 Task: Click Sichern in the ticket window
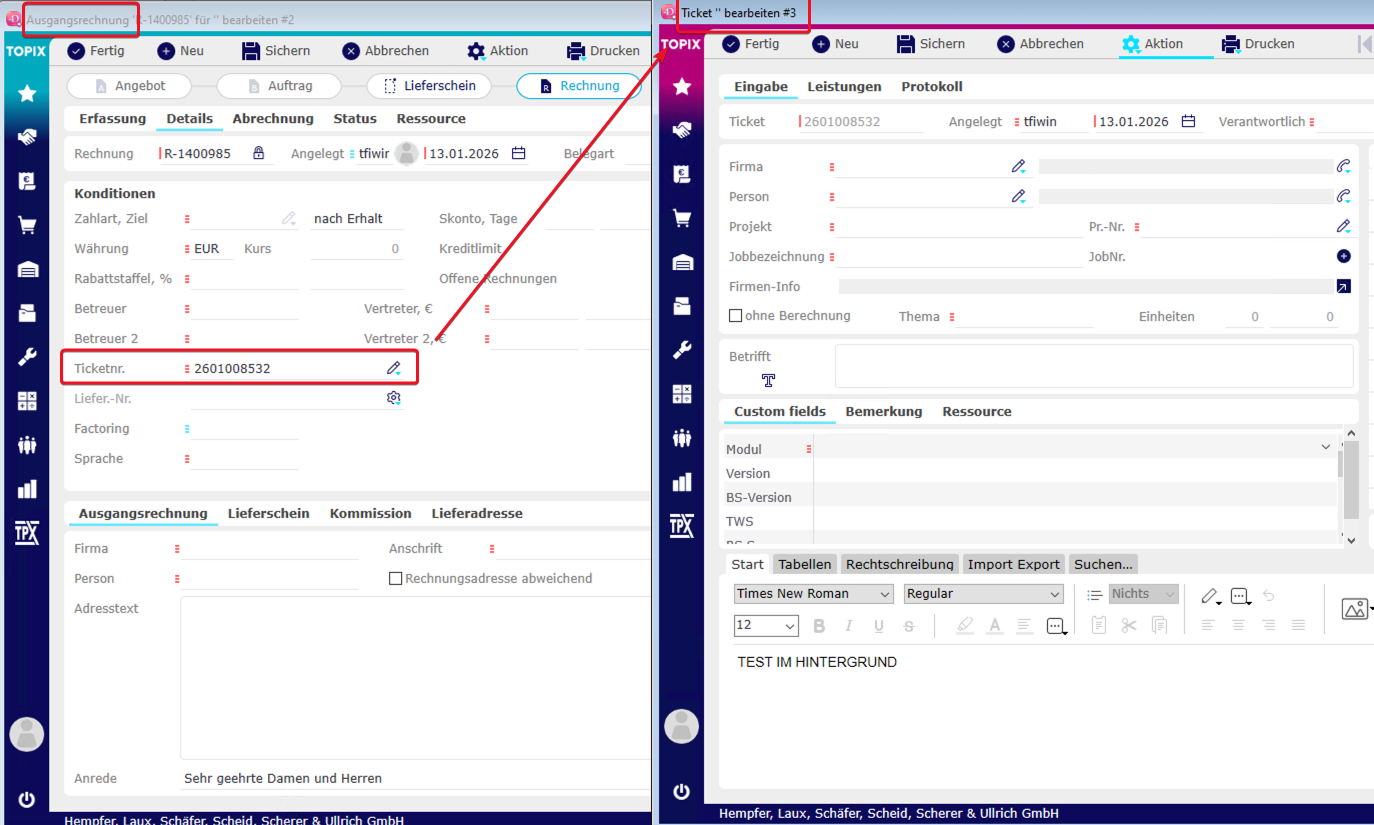point(931,44)
